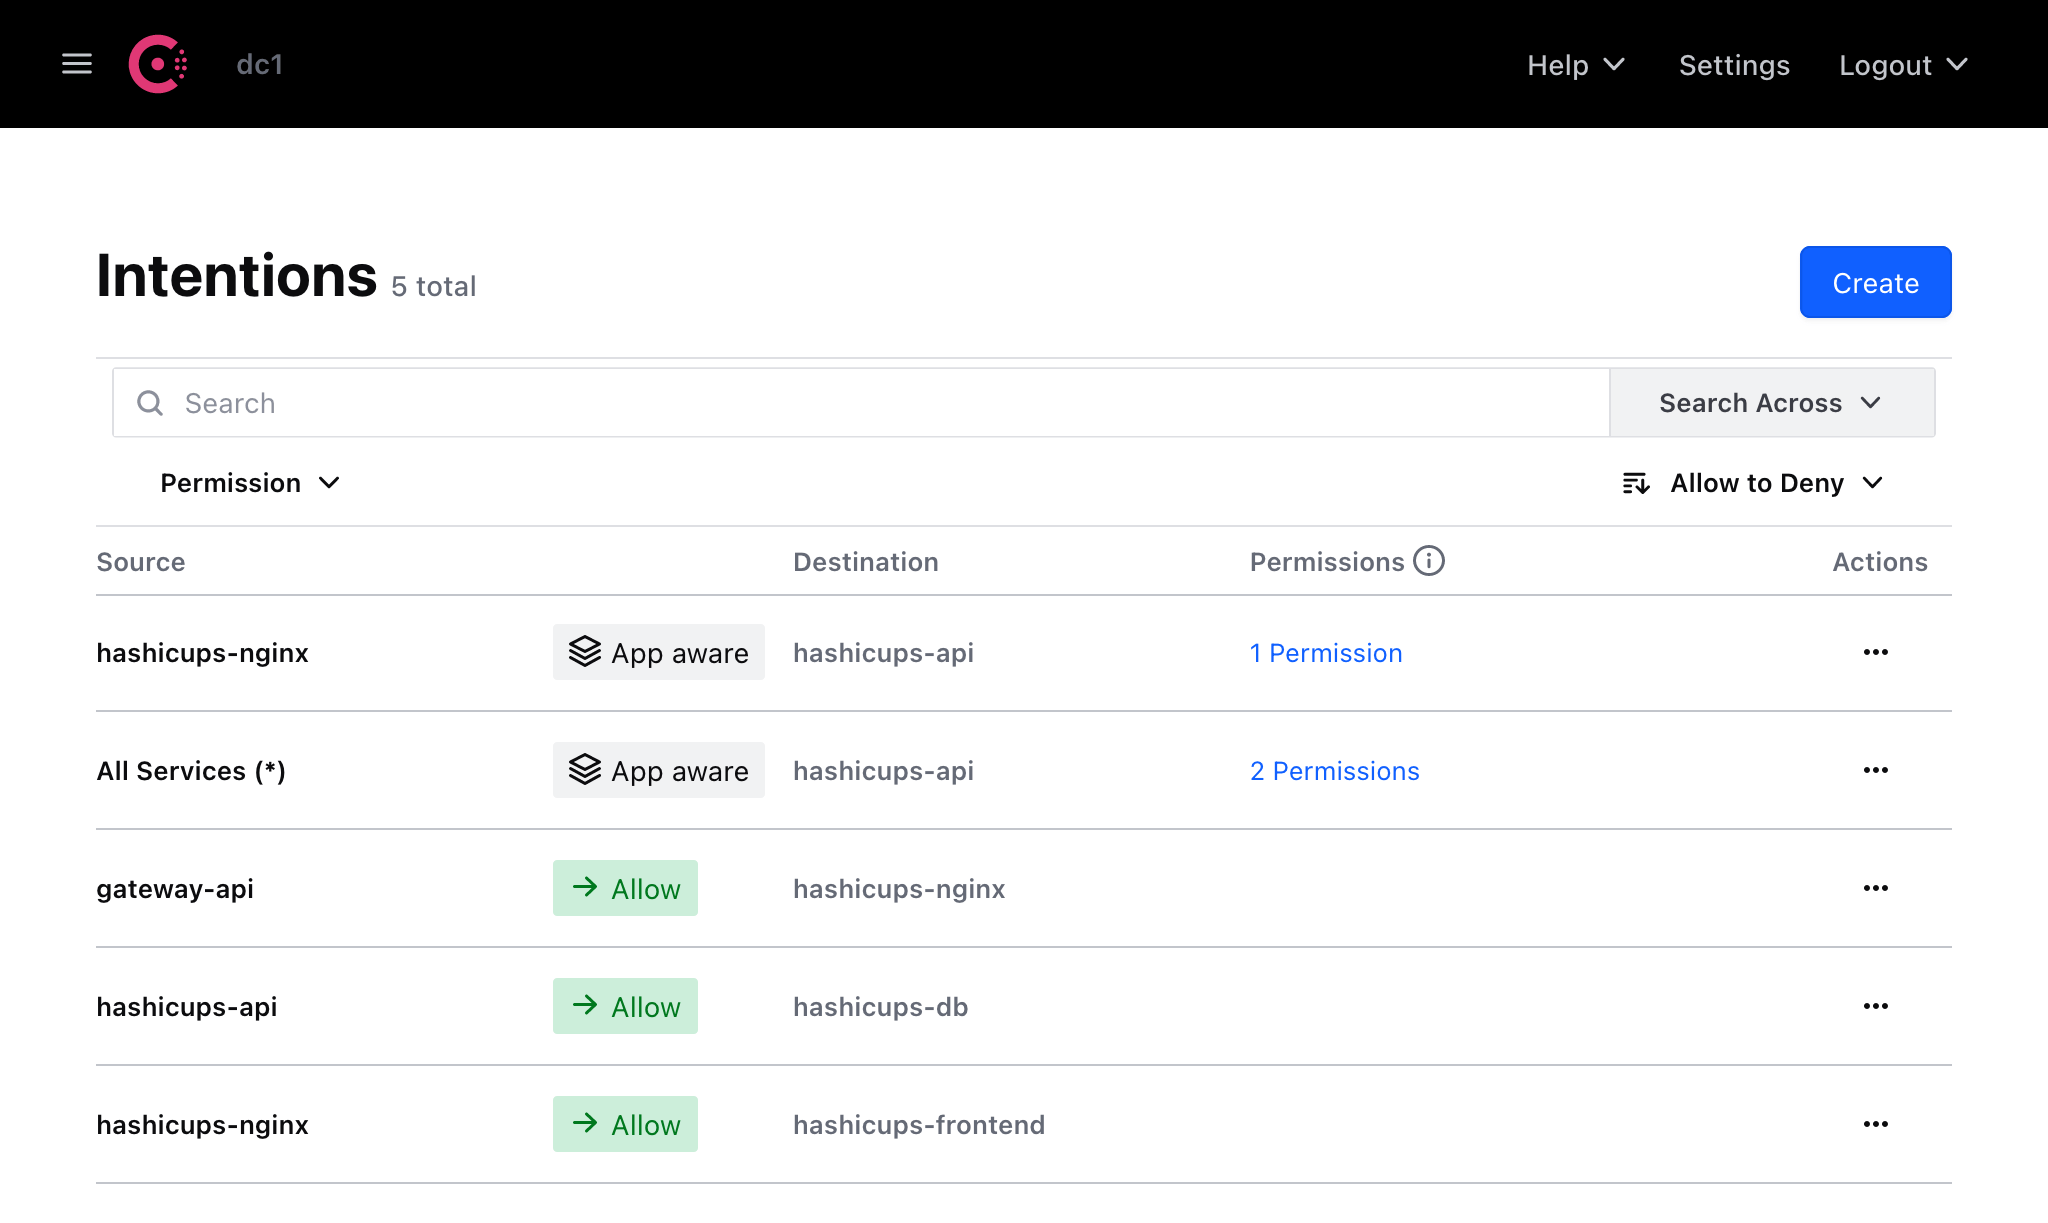Open the Help menu
The width and height of the screenshot is (2048, 1223).
[x=1575, y=65]
